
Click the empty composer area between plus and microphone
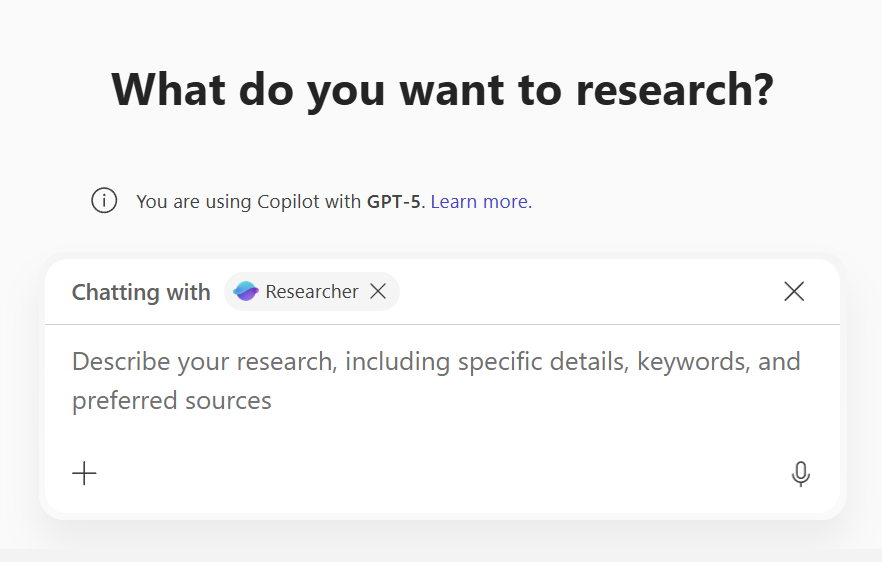pos(443,473)
